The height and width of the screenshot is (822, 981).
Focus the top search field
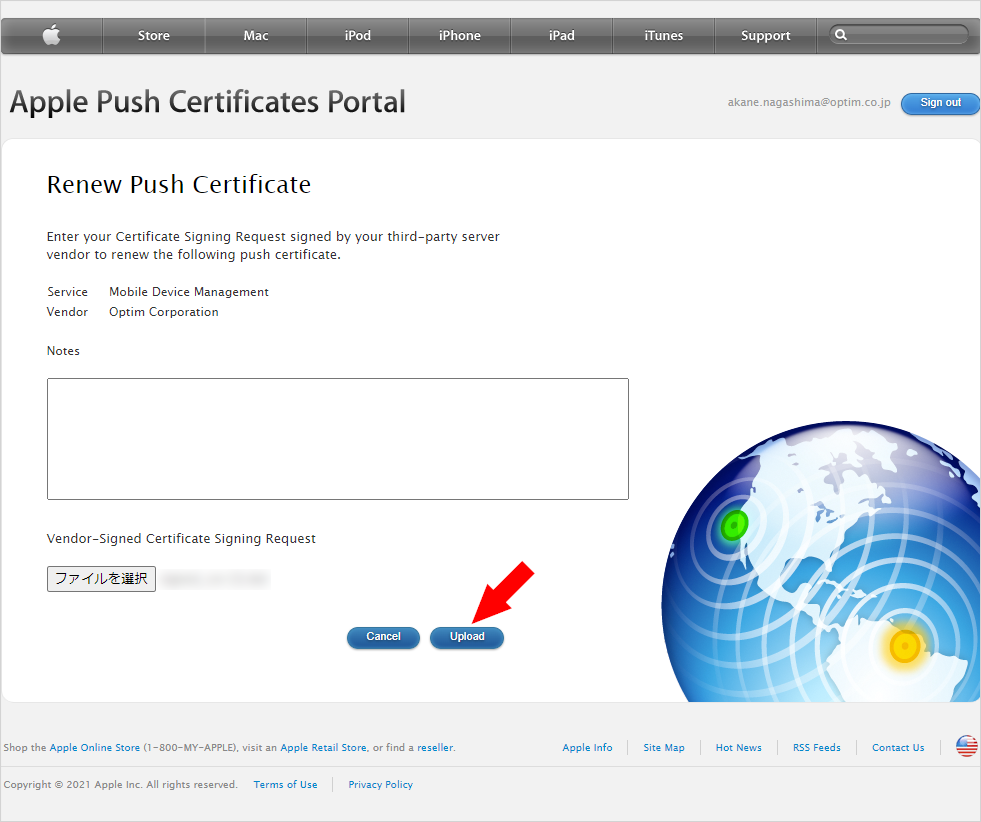[899, 35]
